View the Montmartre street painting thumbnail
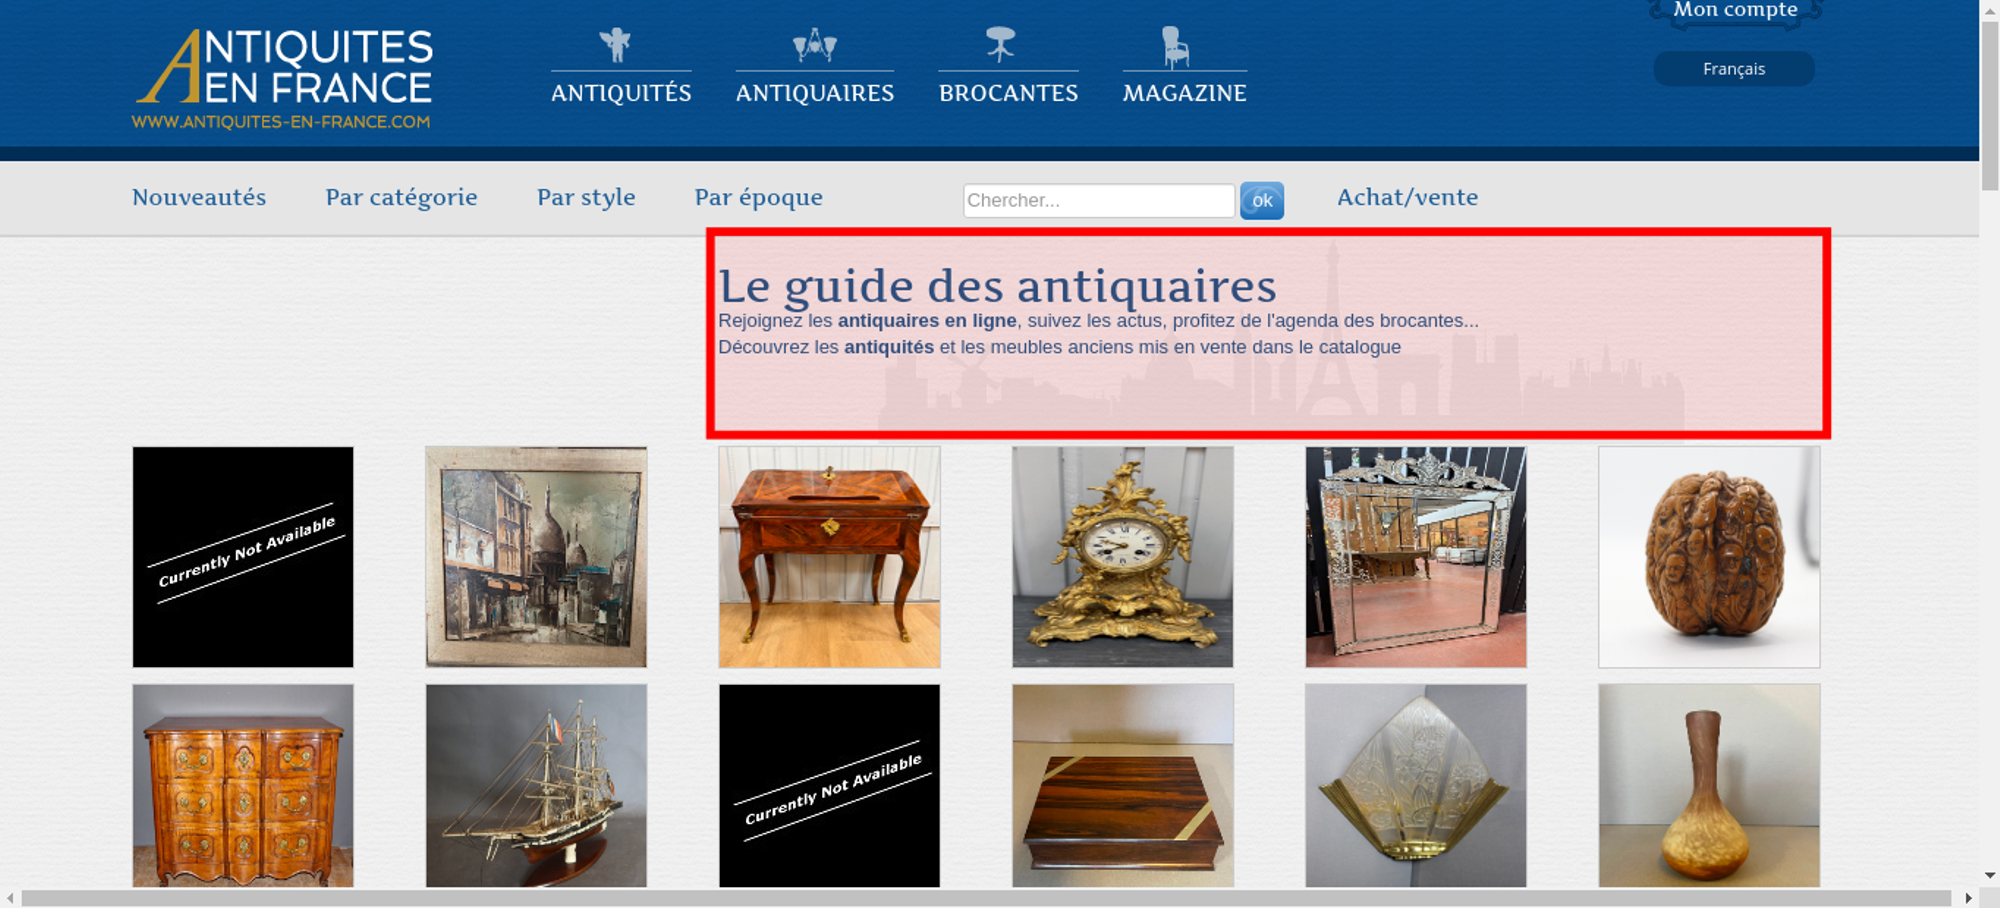The height and width of the screenshot is (908, 2000). point(536,557)
